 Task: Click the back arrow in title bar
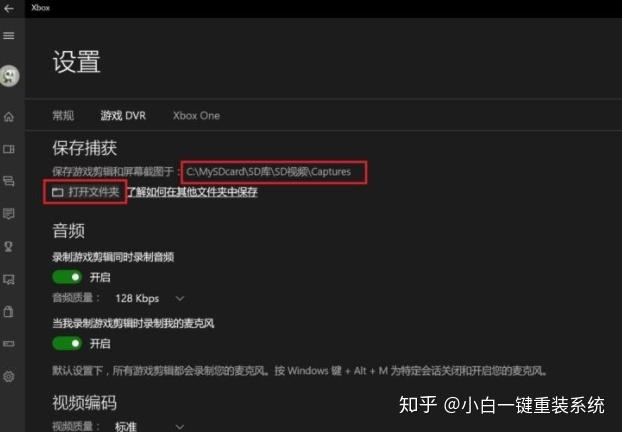[x=9, y=8]
